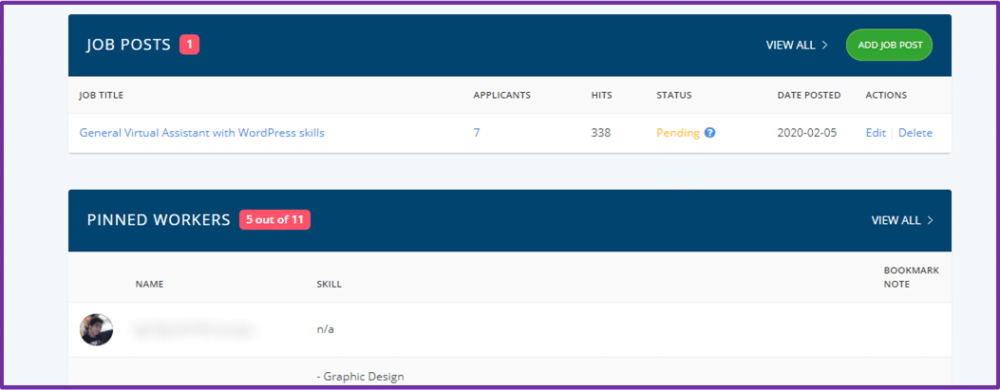The height and width of the screenshot is (390, 1000).
Task: Click the Skill column header
Action: click(329, 284)
